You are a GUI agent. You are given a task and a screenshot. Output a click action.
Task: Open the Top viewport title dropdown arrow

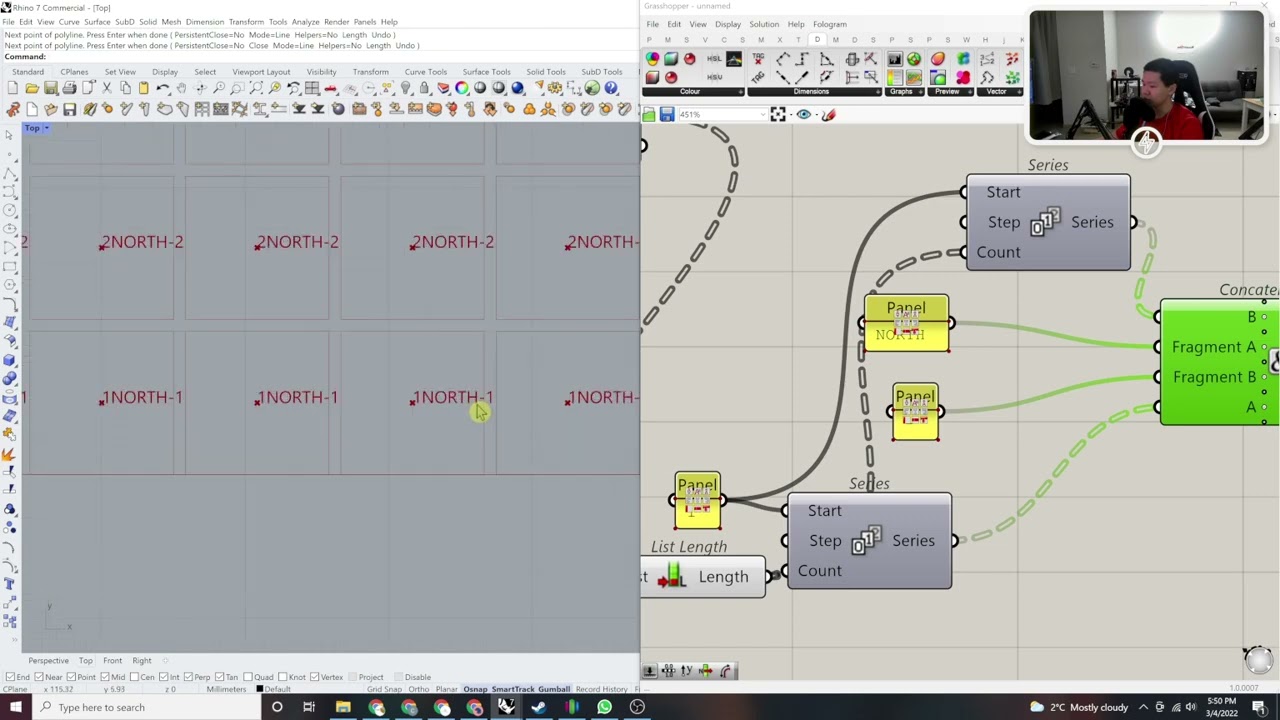tap(46, 128)
